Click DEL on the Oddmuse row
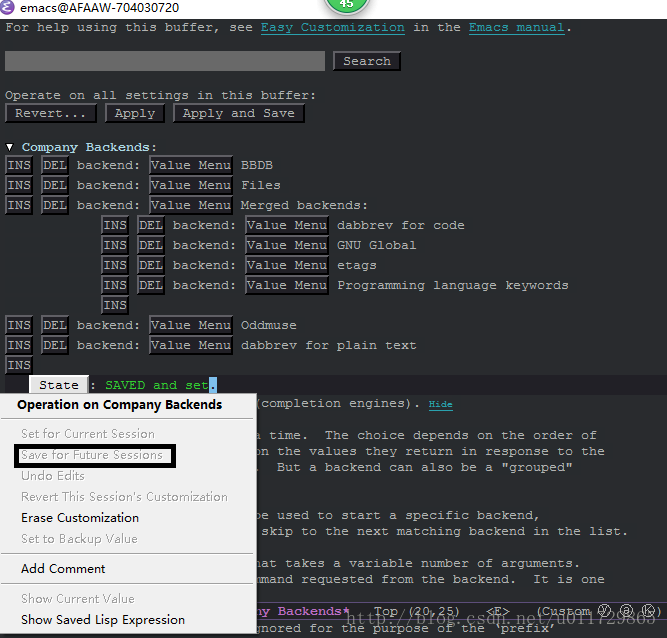The height and width of the screenshot is (638, 667). [55, 325]
